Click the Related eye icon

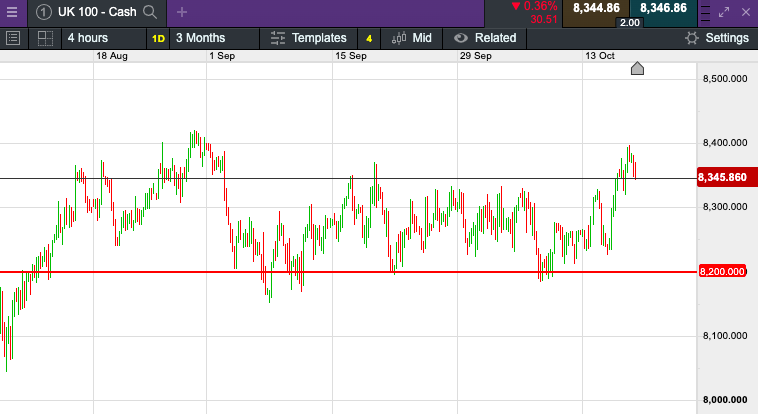click(x=461, y=38)
